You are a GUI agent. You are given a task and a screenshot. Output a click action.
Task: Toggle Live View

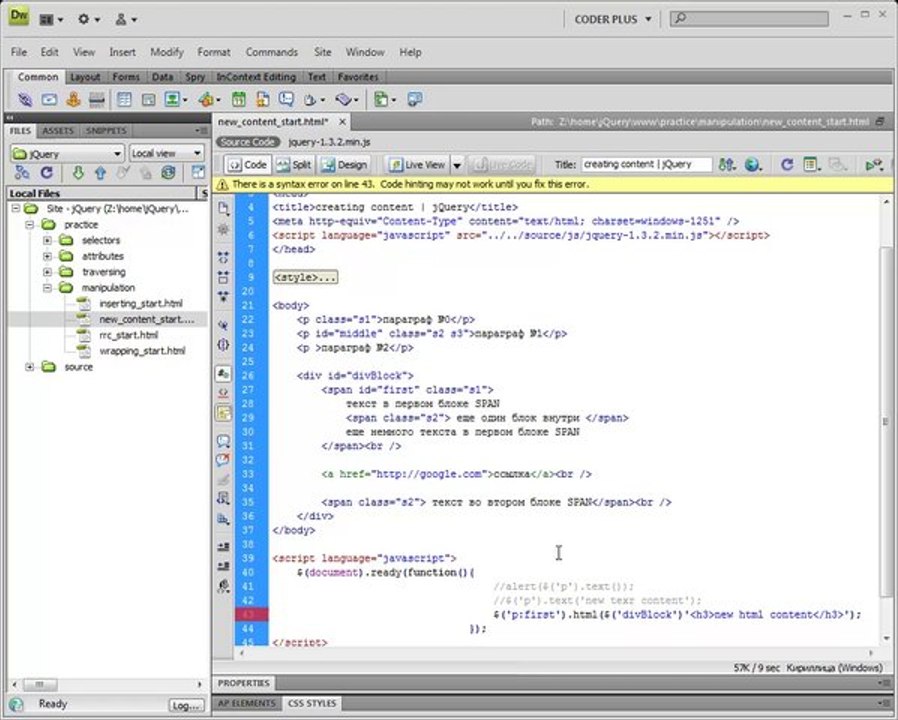click(x=418, y=165)
